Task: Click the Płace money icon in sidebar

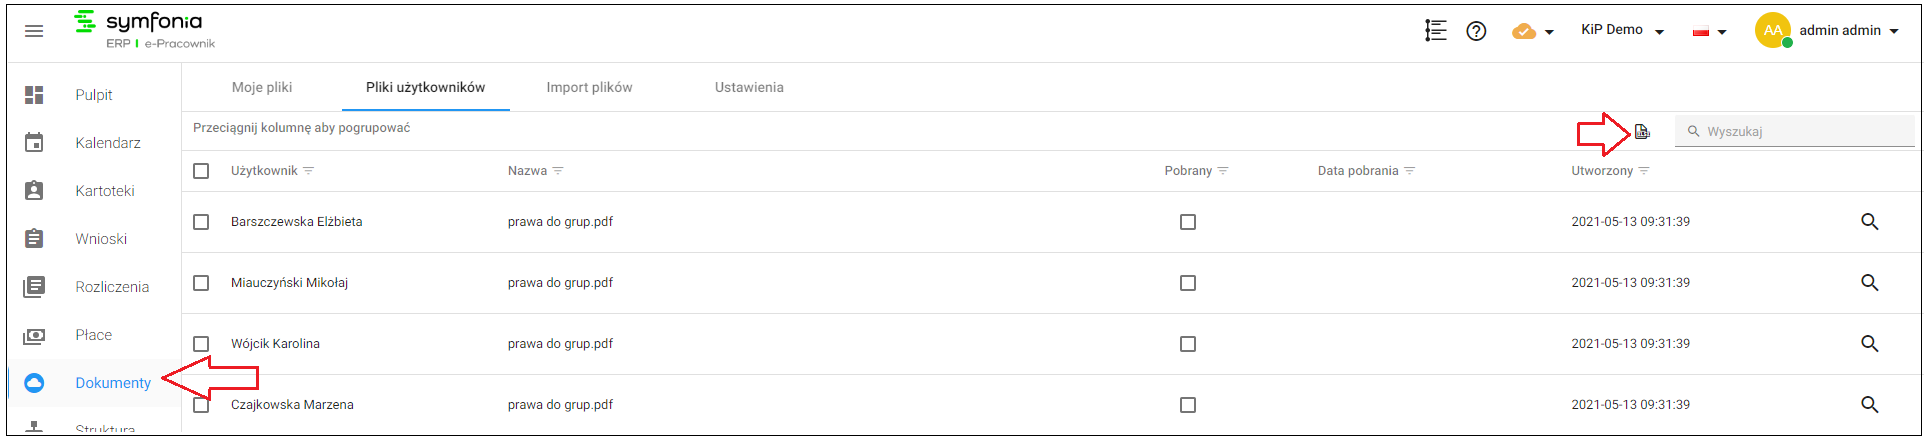Action: pos(34,335)
